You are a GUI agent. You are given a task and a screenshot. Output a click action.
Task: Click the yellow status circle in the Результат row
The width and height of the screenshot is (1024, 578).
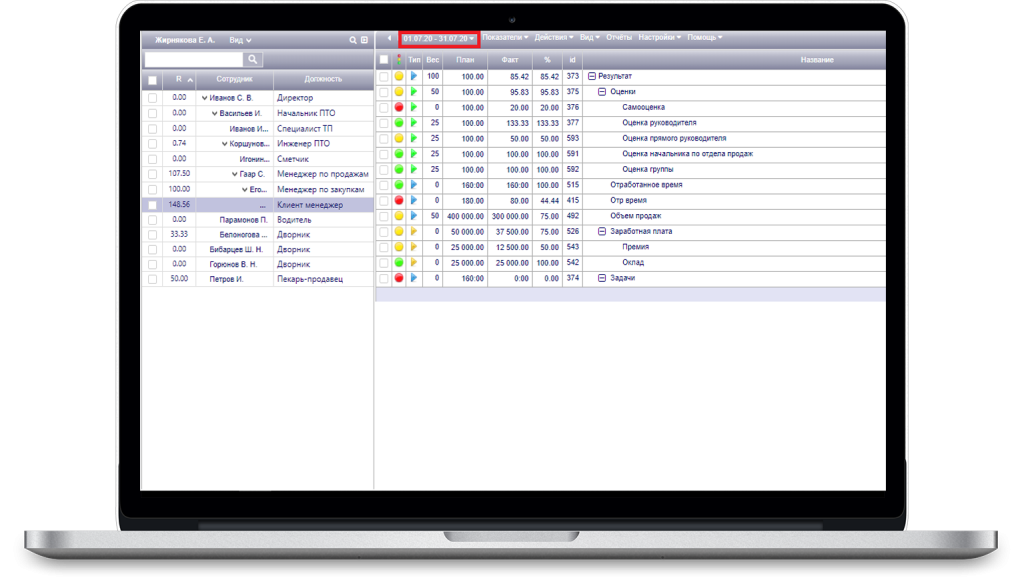click(x=399, y=76)
